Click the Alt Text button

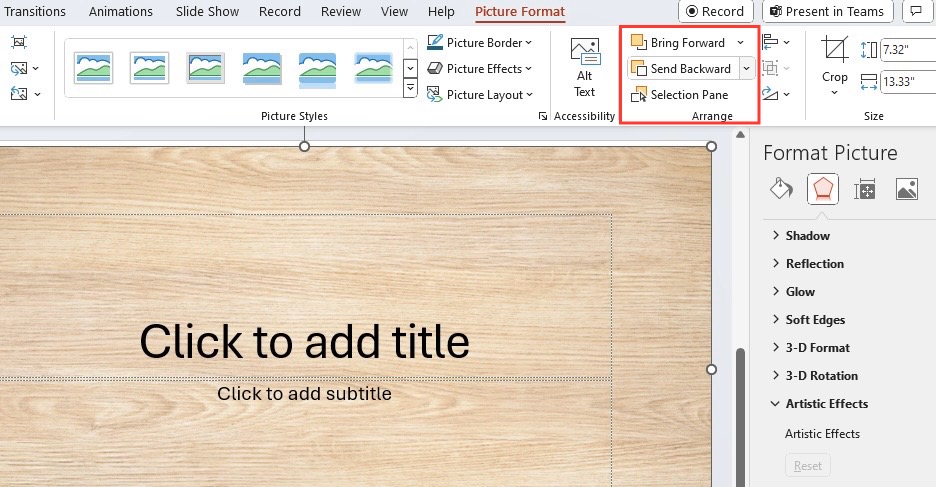click(584, 67)
